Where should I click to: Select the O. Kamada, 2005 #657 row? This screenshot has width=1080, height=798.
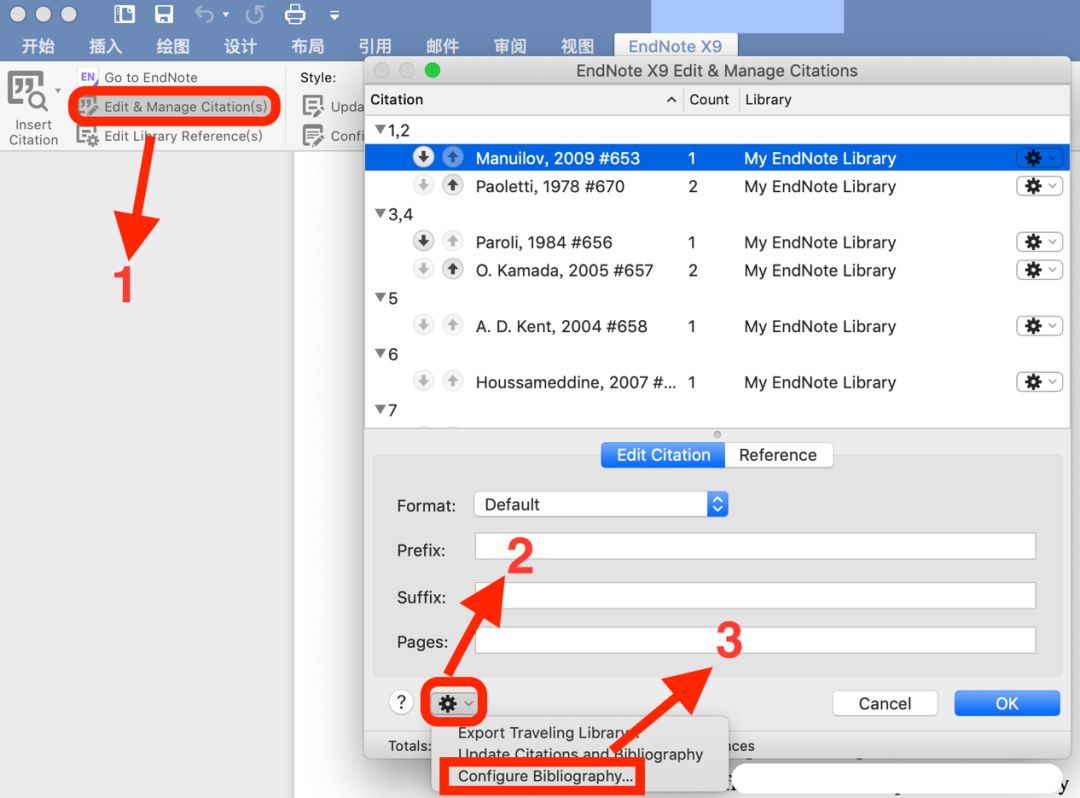pyautogui.click(x=717, y=270)
